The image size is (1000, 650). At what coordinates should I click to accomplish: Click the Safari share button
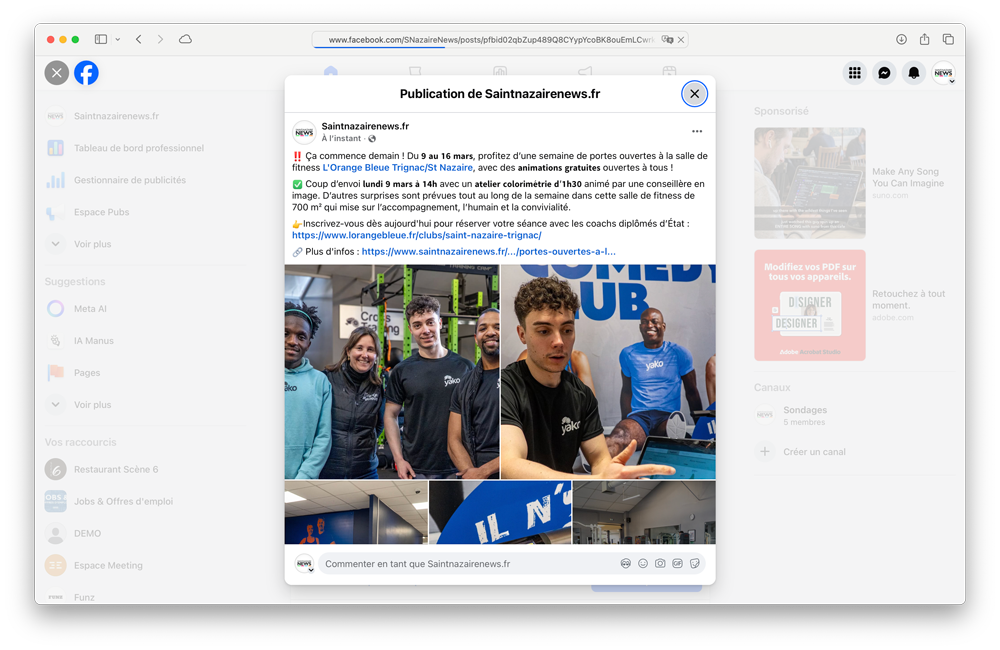924,40
